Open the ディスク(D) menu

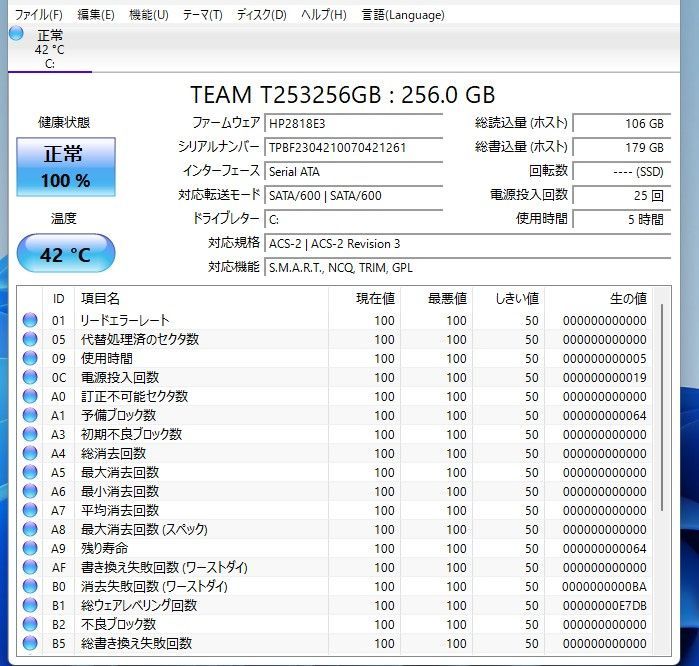pos(261,15)
